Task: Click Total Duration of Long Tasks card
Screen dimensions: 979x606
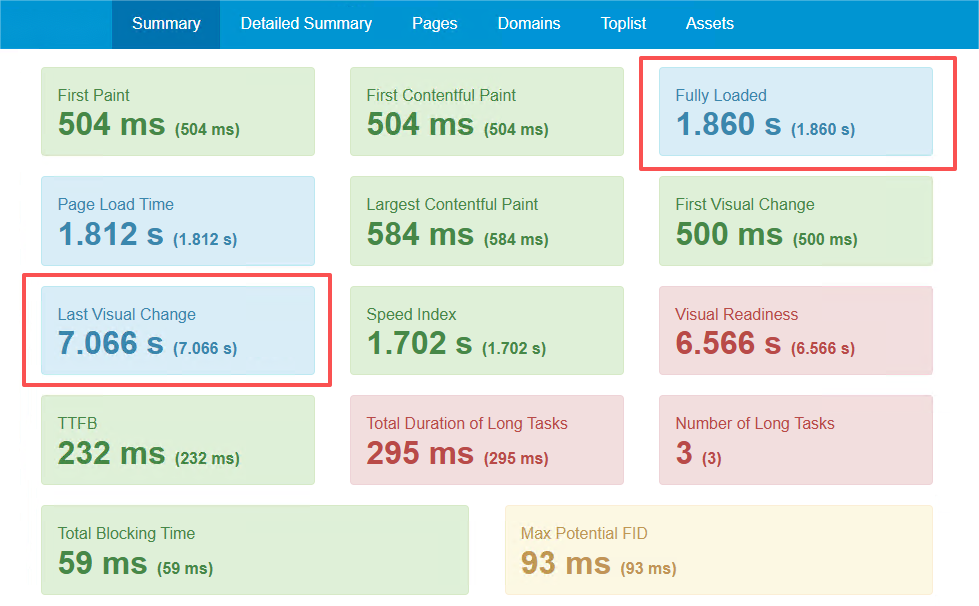Action: (x=486, y=439)
